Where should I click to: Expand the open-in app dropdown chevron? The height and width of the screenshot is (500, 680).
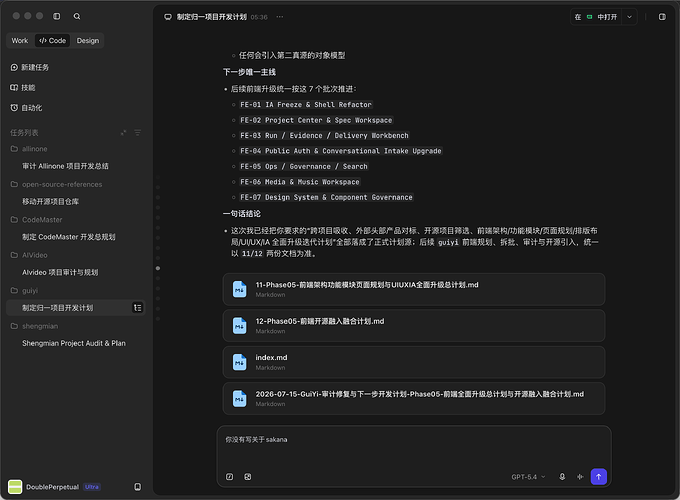(x=629, y=17)
